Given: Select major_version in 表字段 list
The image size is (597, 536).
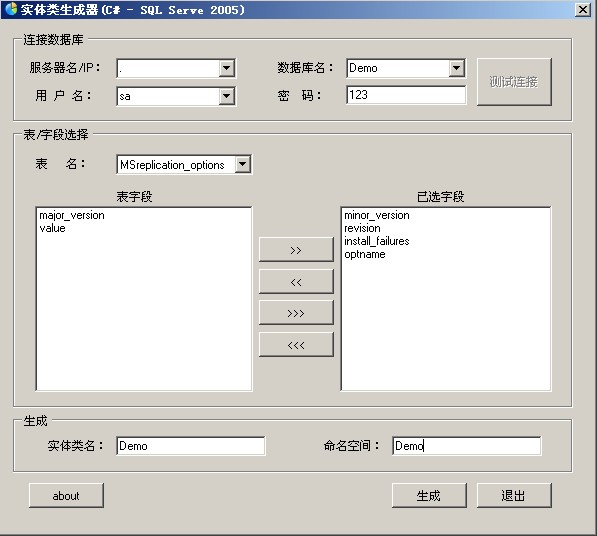Looking at the screenshot, I should (72, 215).
